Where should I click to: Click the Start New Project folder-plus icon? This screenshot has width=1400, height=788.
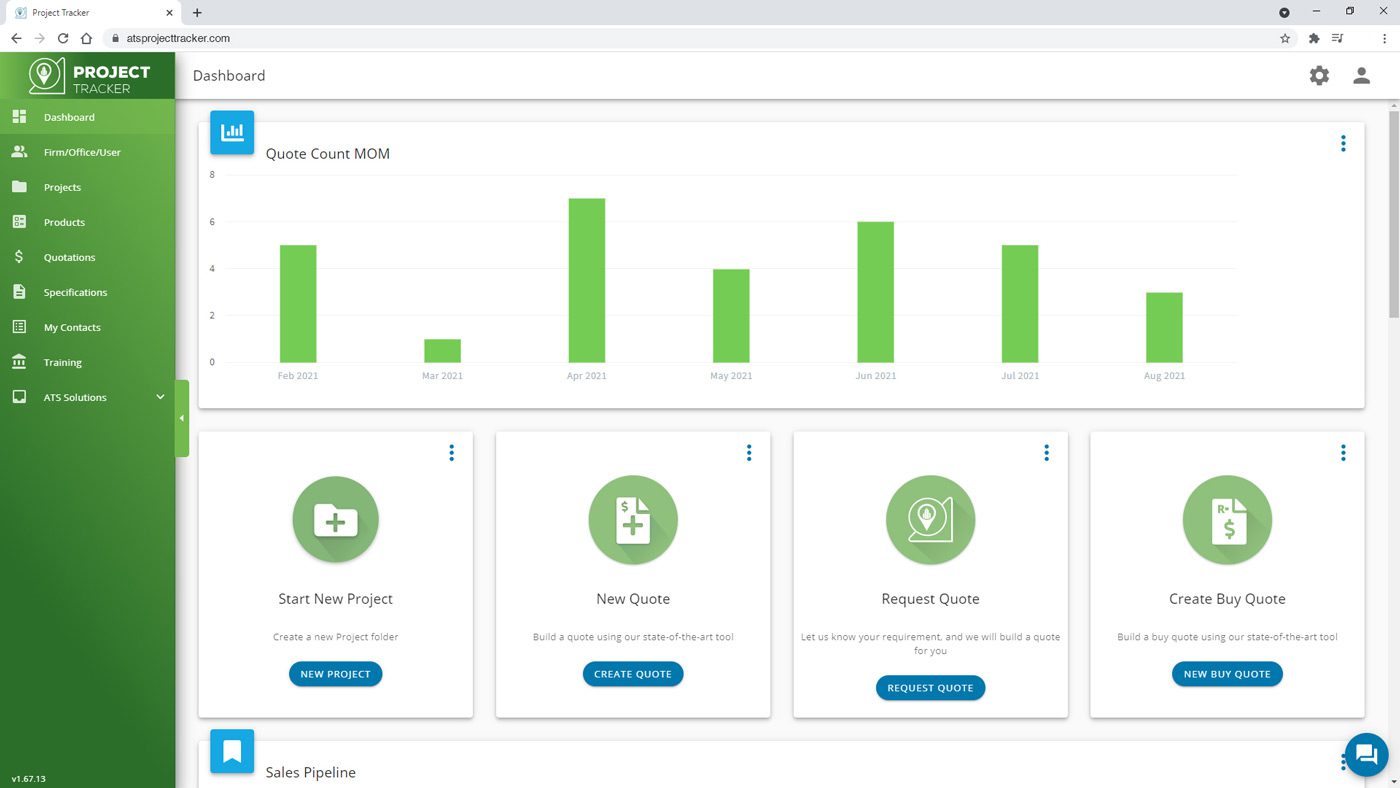tap(336, 520)
